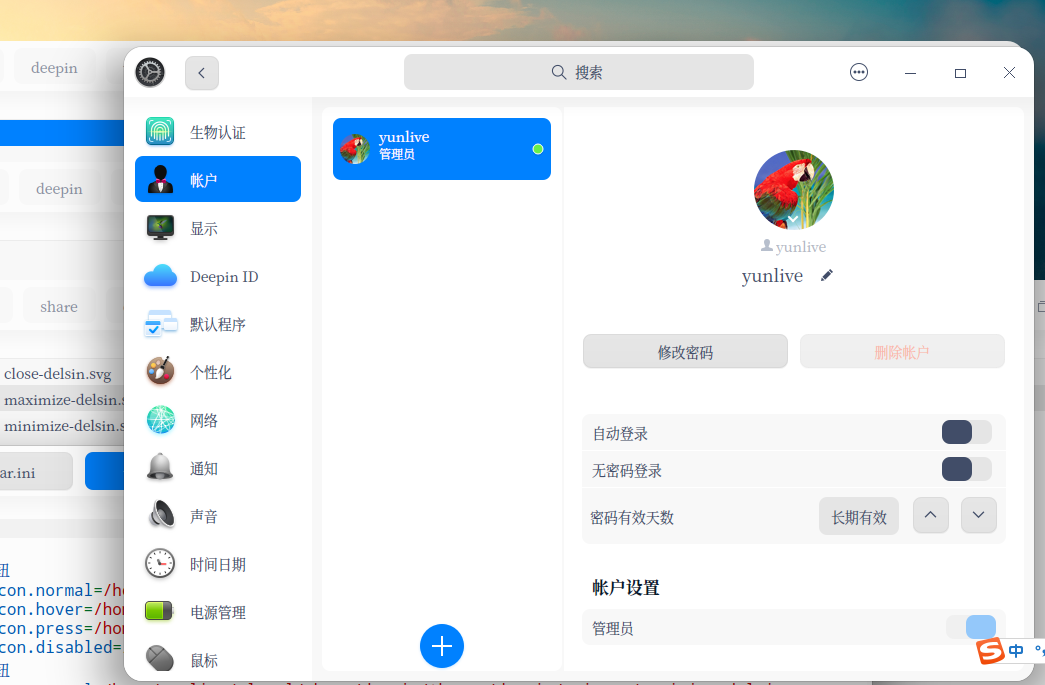This screenshot has height=685, width=1045.
Task: Open avatar chooser on the parrot picture
Action: pos(793,190)
